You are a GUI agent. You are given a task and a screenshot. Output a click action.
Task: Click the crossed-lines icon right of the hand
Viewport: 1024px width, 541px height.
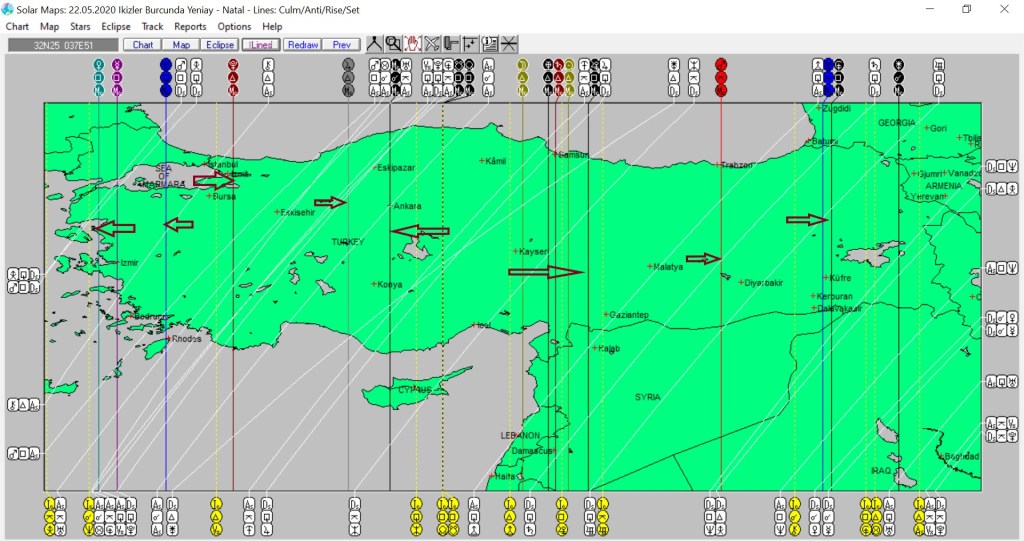[x=432, y=44]
